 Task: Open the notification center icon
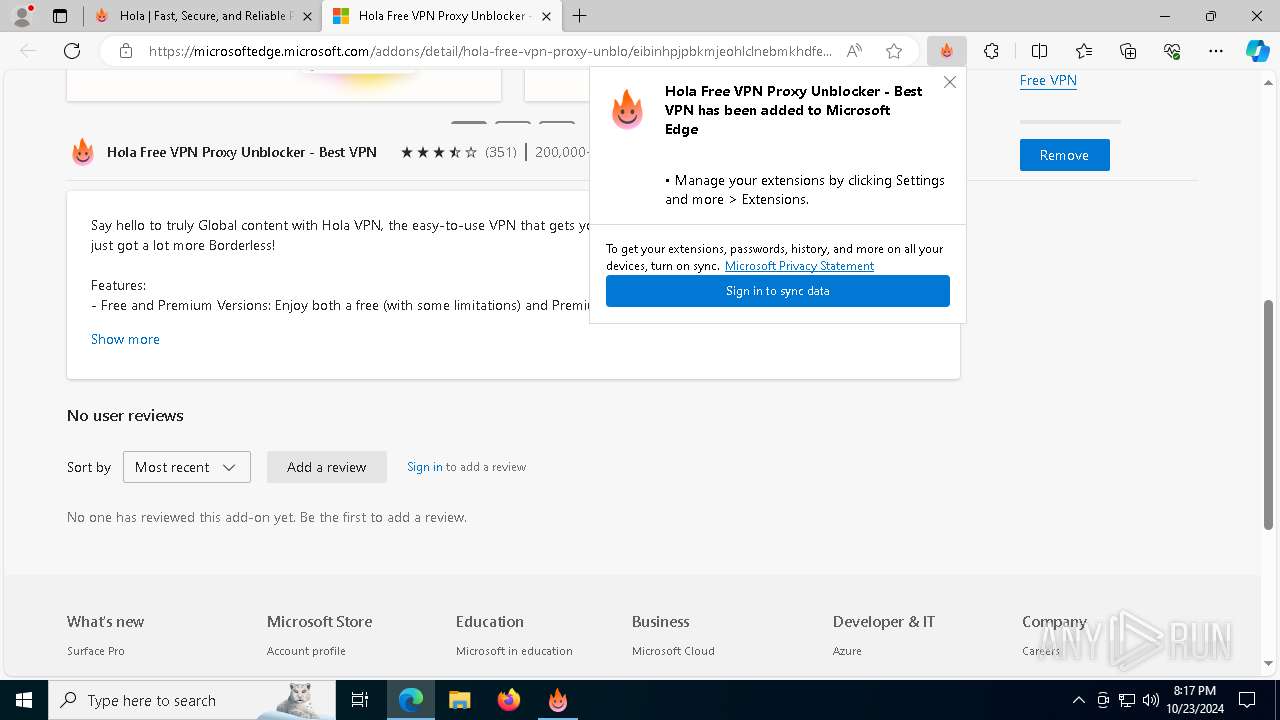pos(1247,700)
